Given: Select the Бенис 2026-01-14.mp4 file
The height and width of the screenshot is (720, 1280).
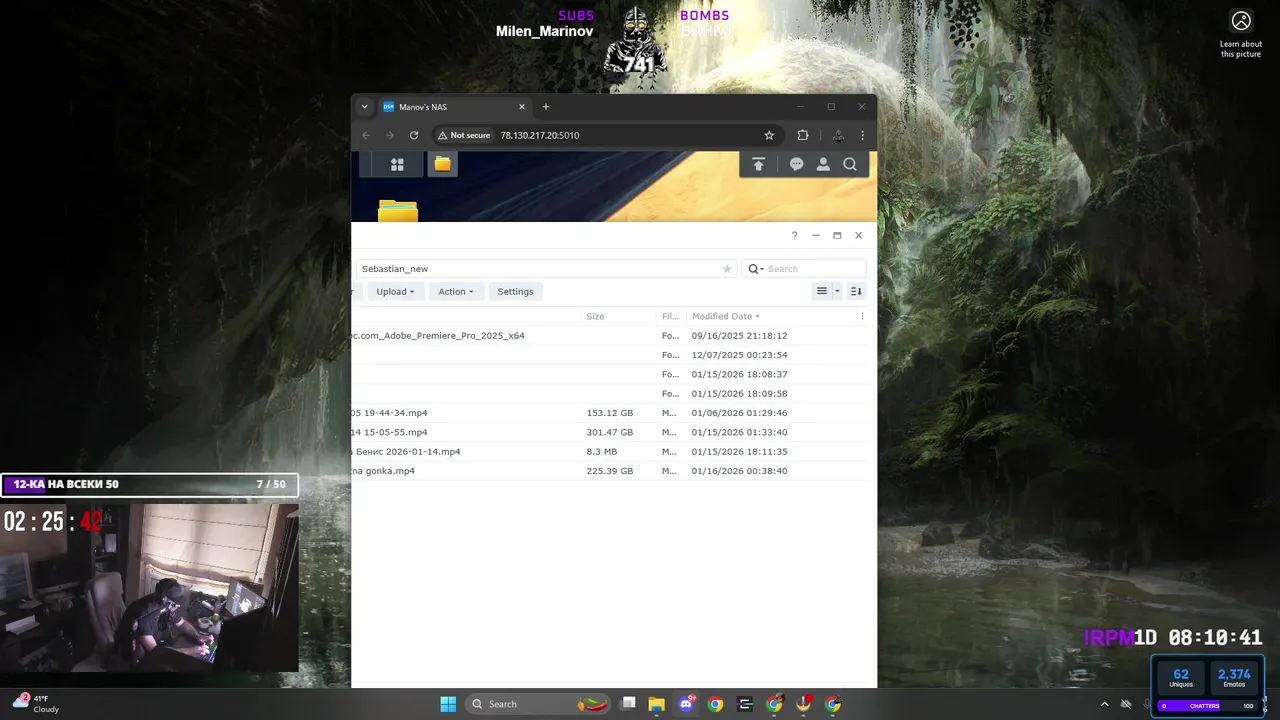Looking at the screenshot, I should tap(609, 452).
